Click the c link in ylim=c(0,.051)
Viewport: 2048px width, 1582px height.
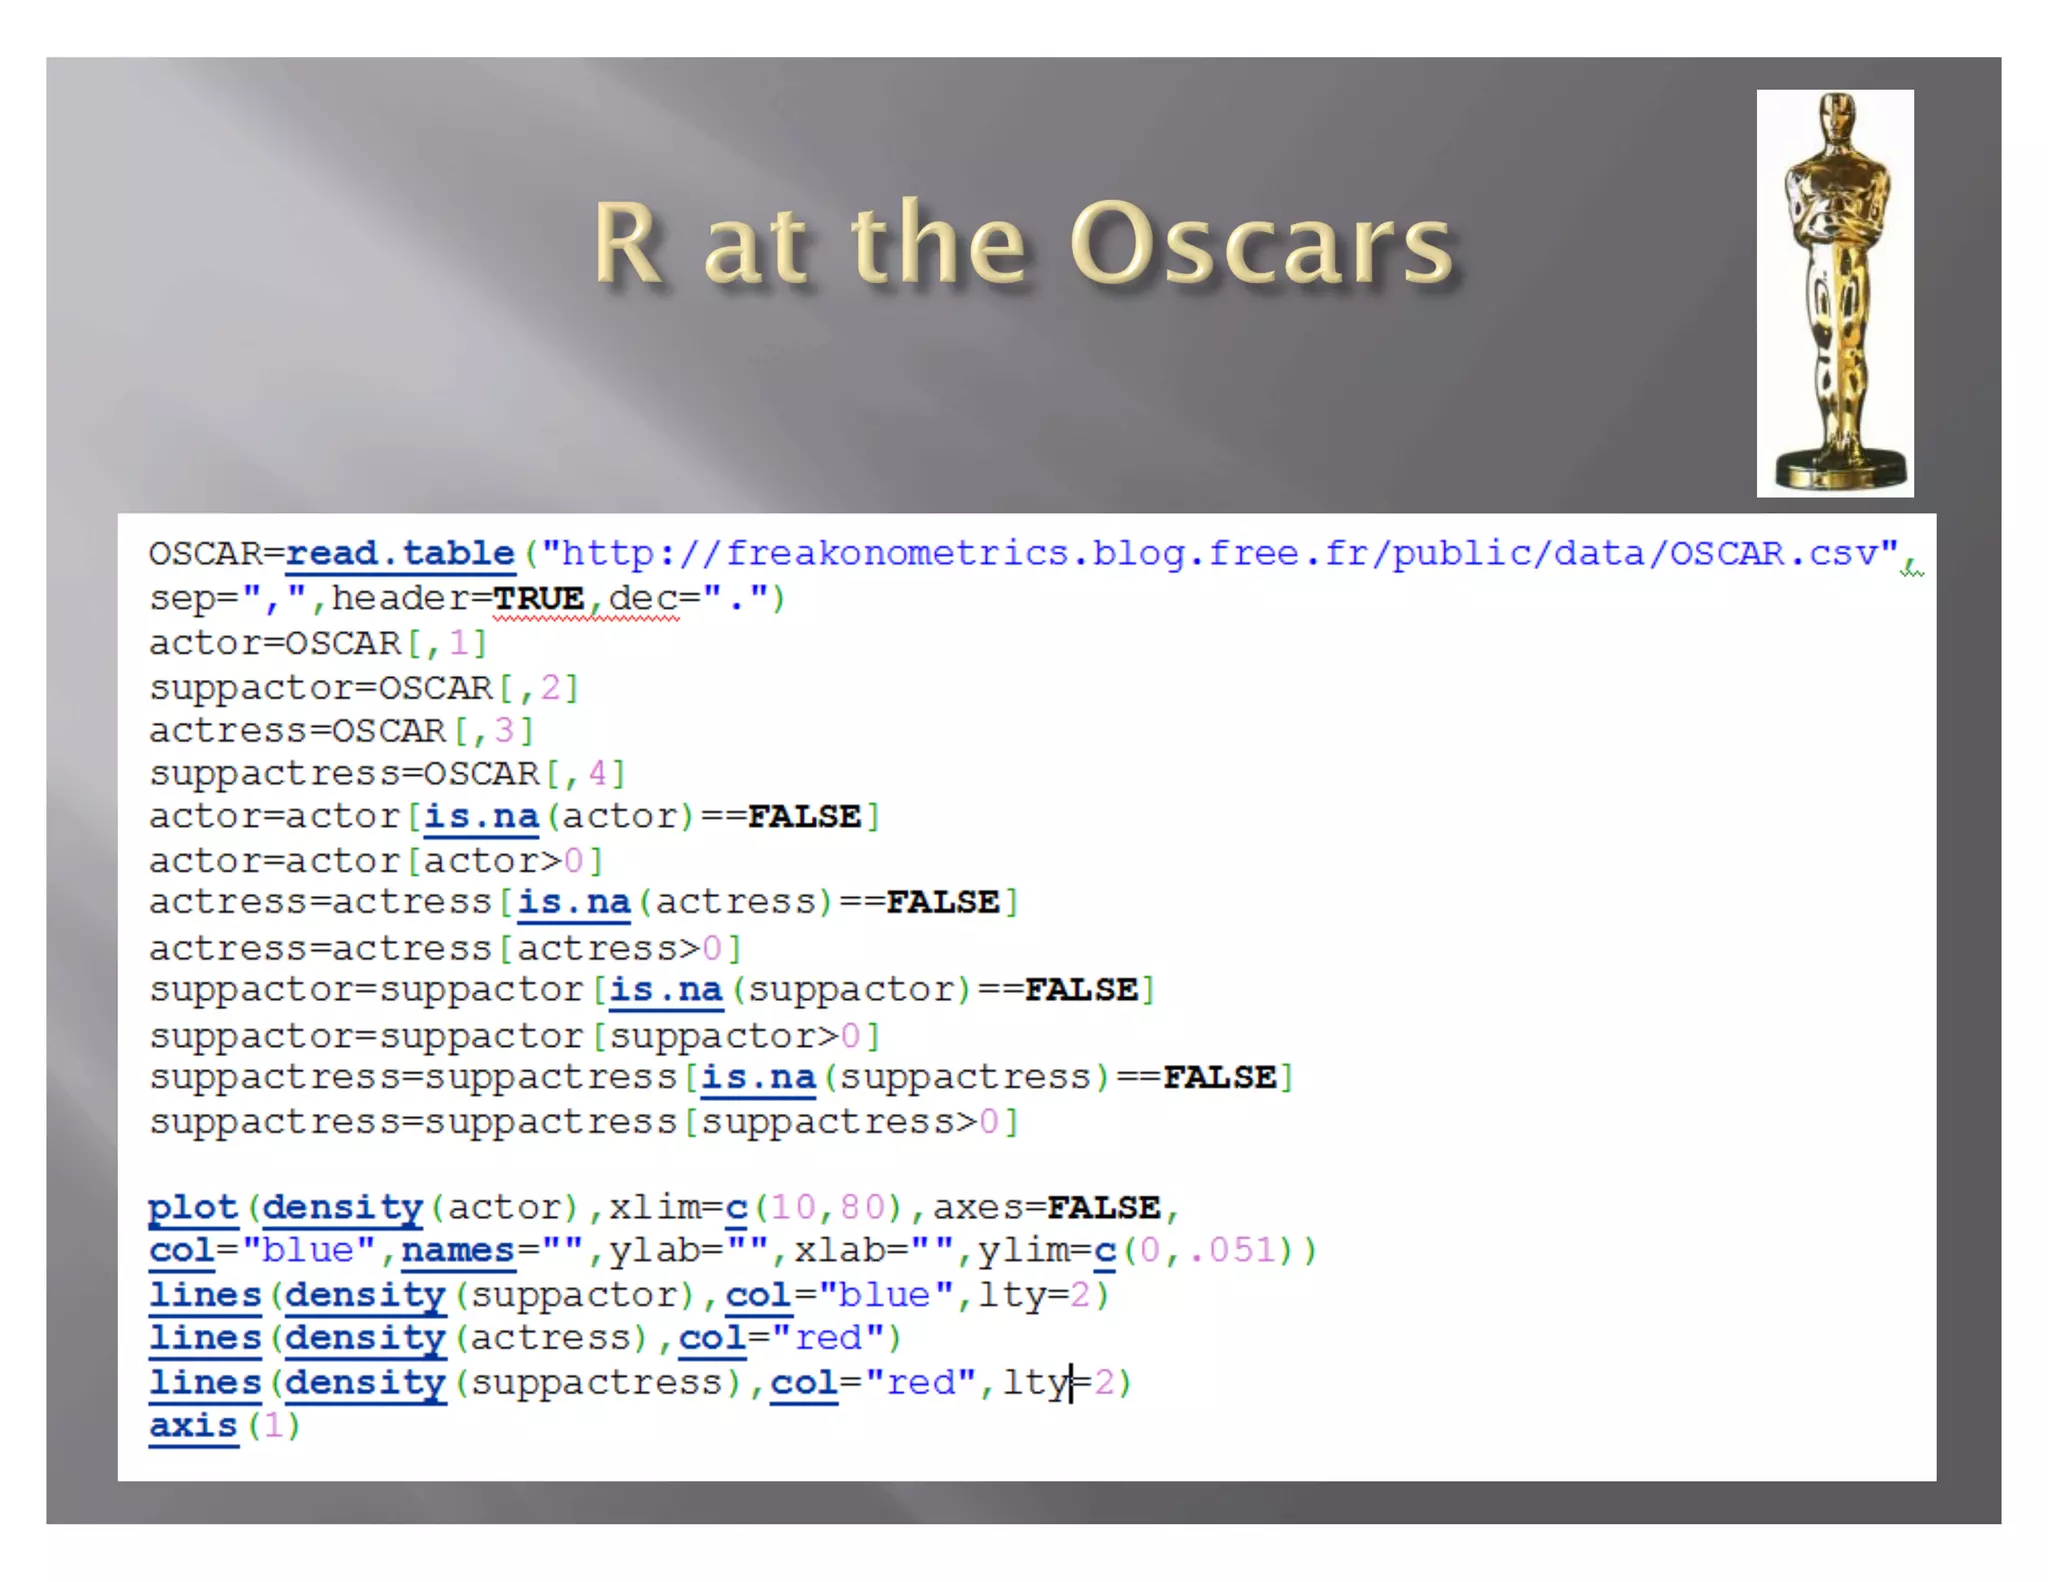(x=1104, y=1251)
